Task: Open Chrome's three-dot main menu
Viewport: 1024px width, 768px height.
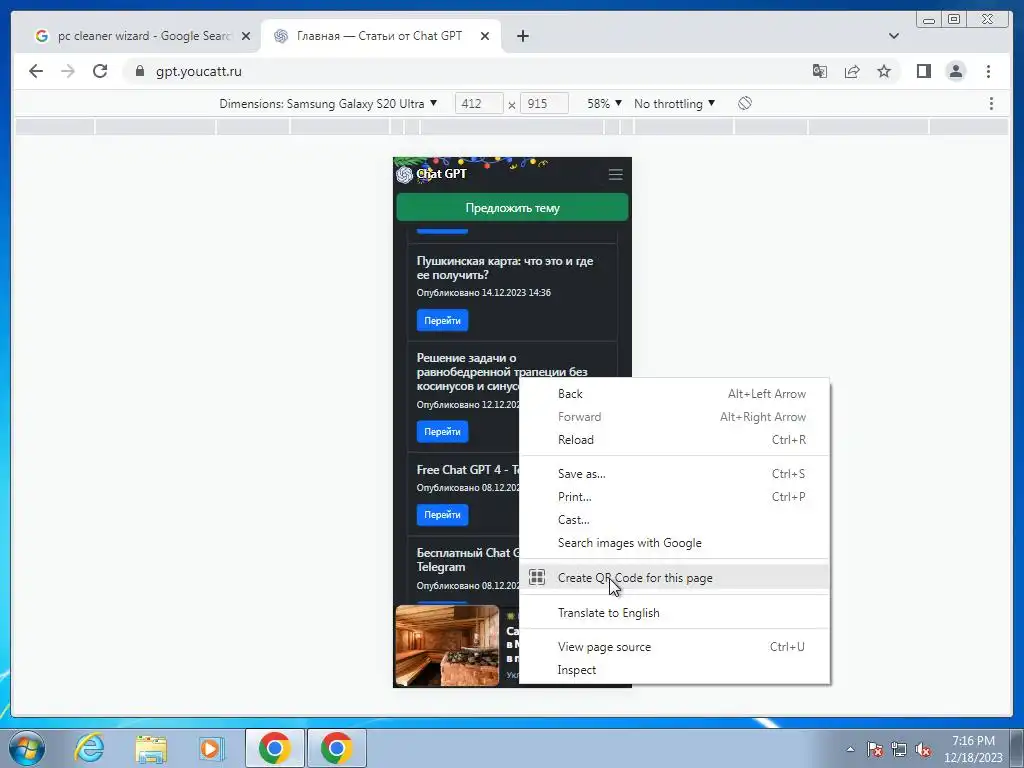Action: [x=988, y=71]
